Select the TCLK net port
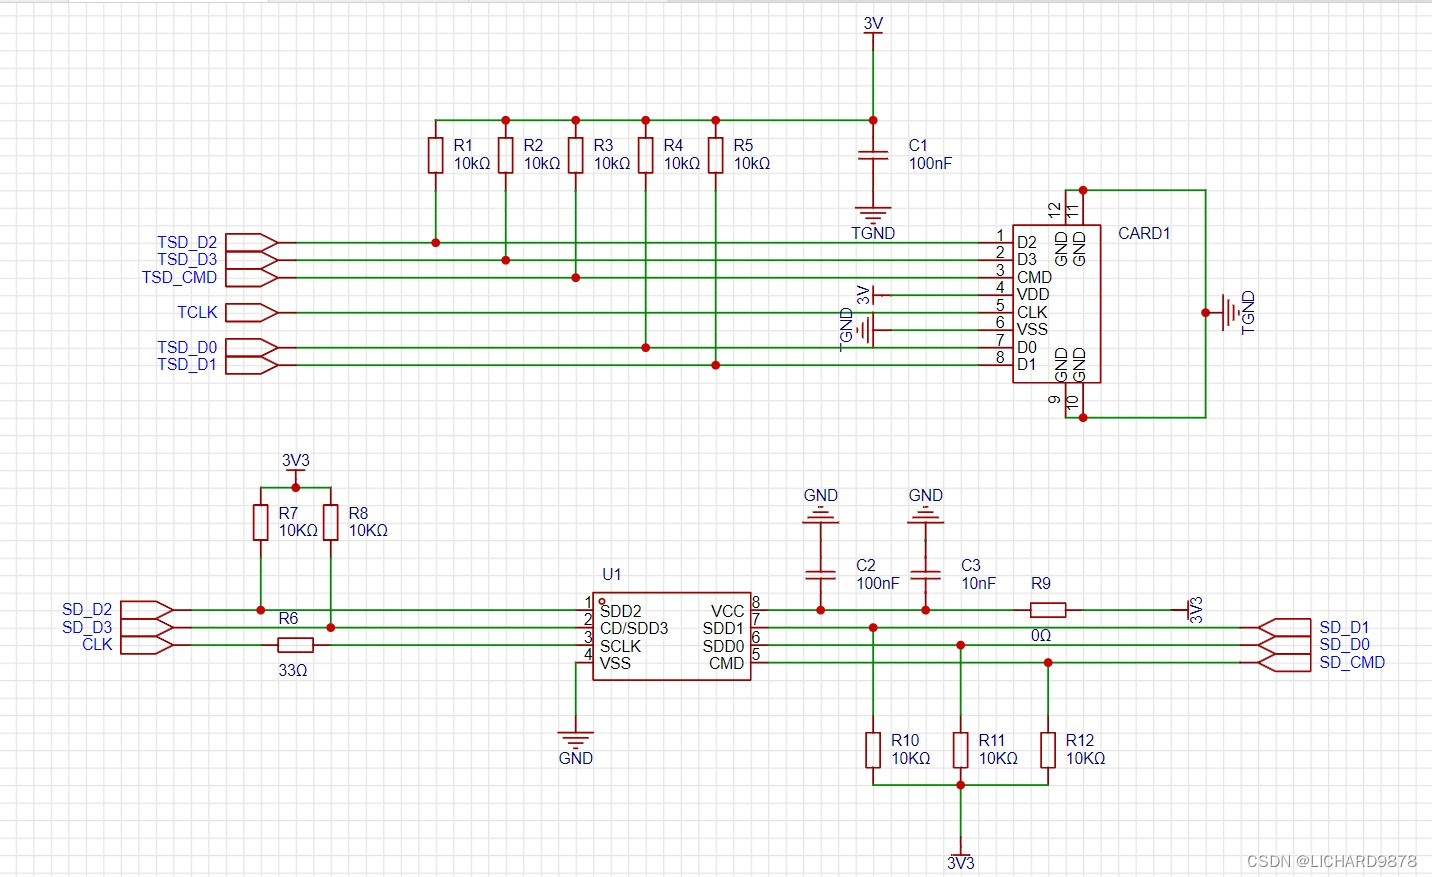Screen dimensions: 1432x877 click(251, 313)
